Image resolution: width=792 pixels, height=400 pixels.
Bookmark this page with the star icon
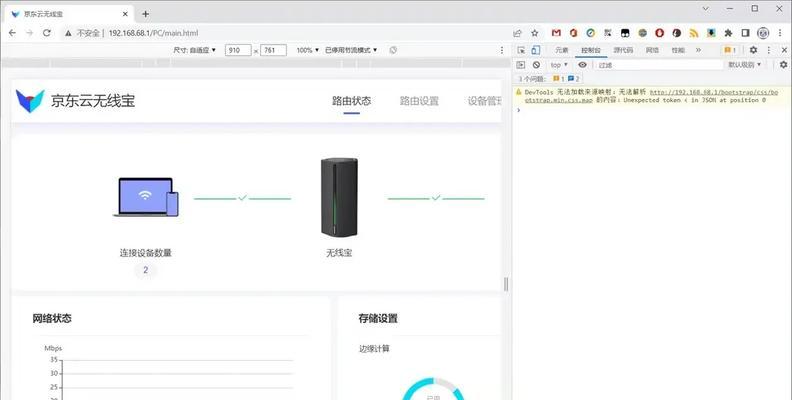[534, 33]
